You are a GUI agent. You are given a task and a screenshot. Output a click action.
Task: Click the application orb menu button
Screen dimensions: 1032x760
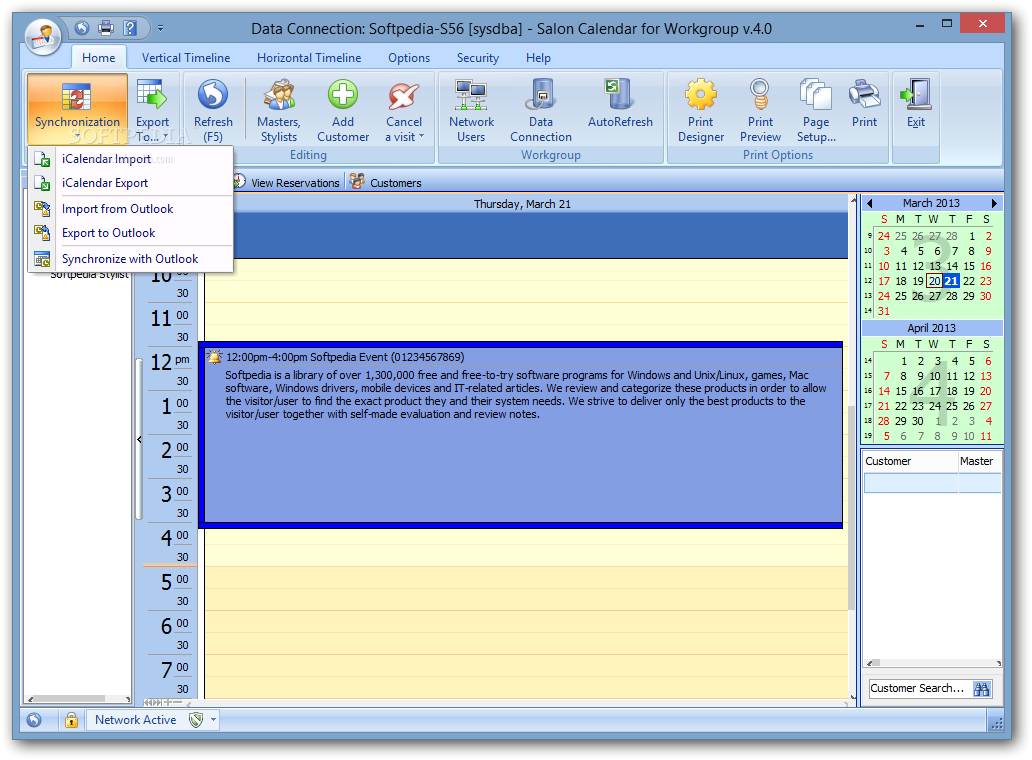click(x=43, y=35)
